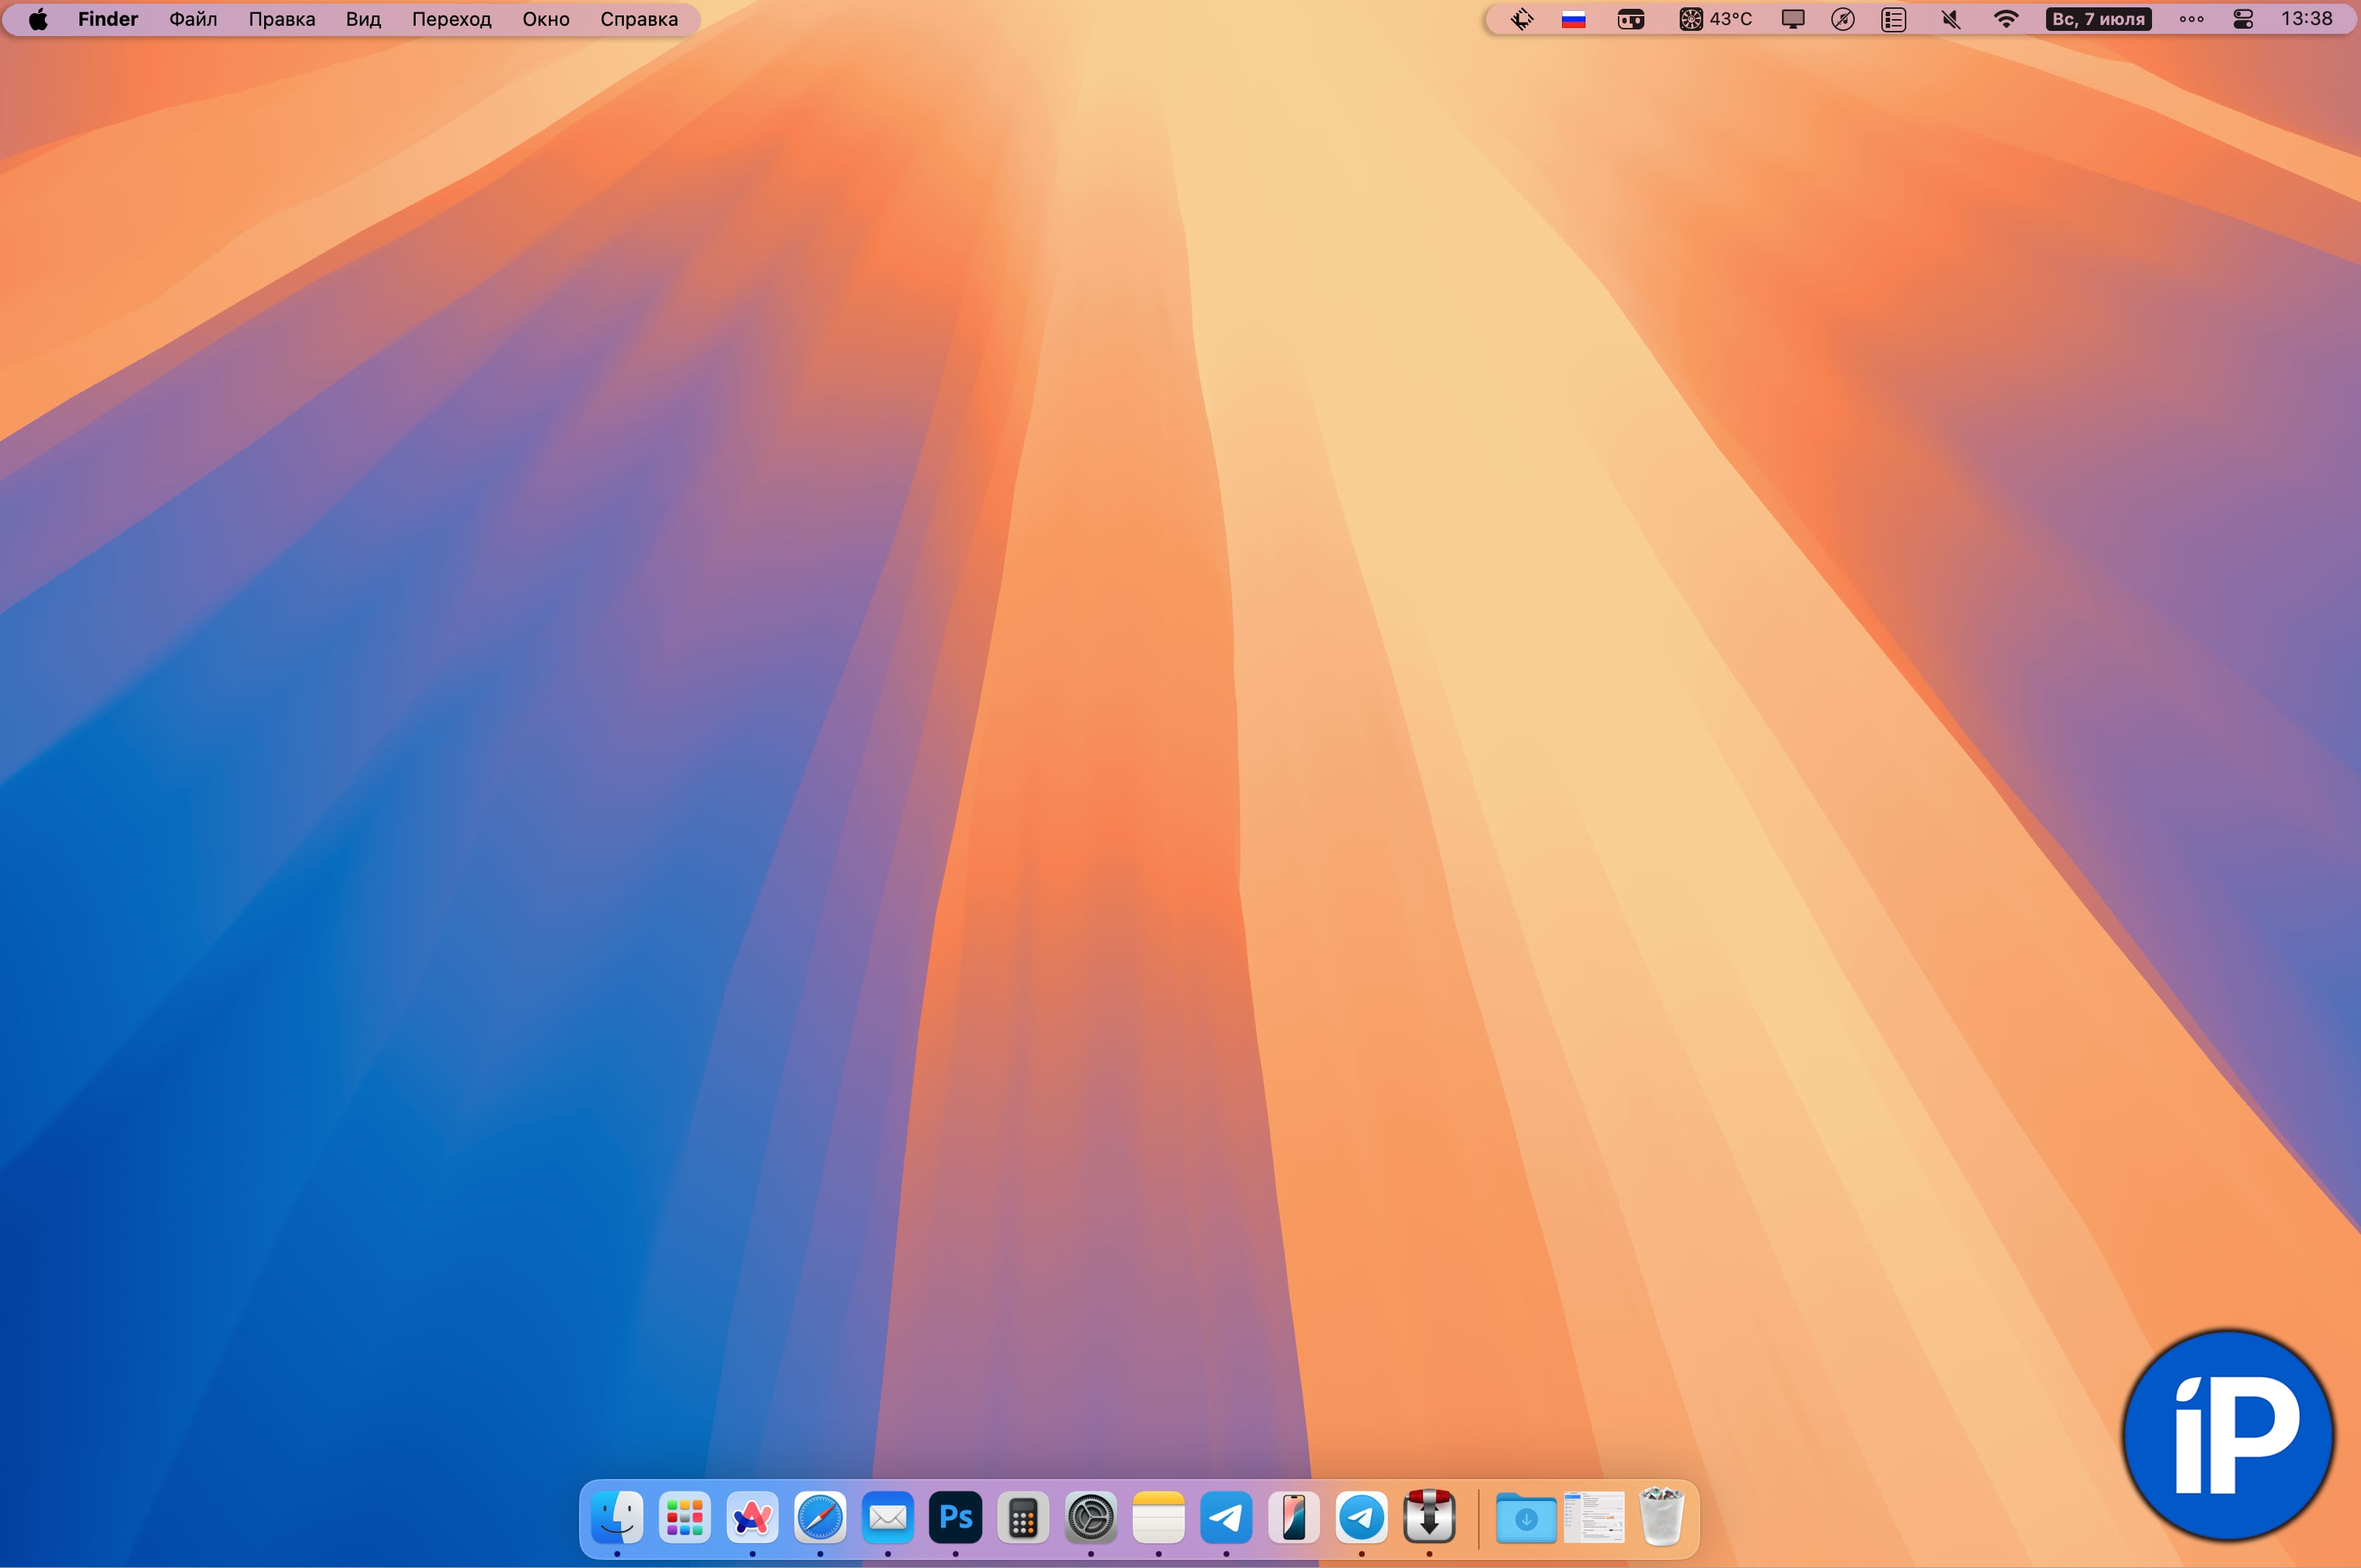Open the Trash in the Dock
Screen dimensions: 2361x1568
click(x=1662, y=1516)
